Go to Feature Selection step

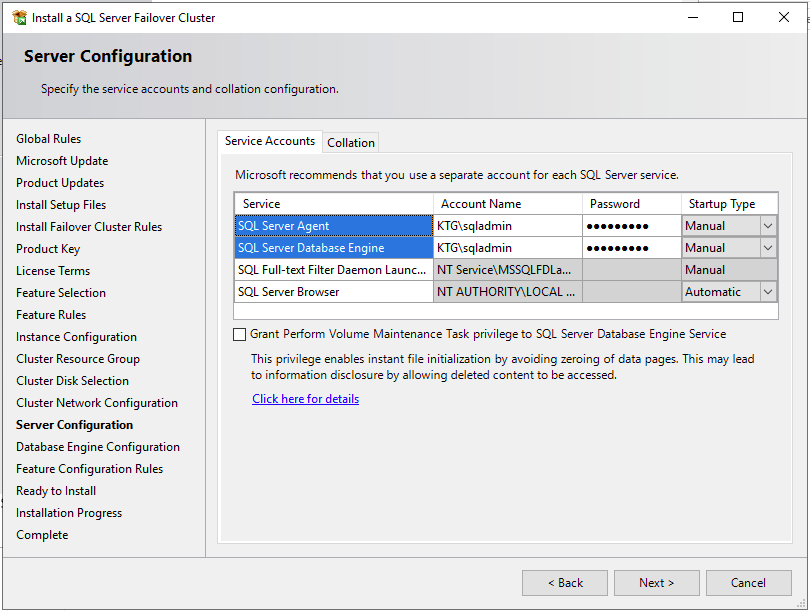[61, 293]
